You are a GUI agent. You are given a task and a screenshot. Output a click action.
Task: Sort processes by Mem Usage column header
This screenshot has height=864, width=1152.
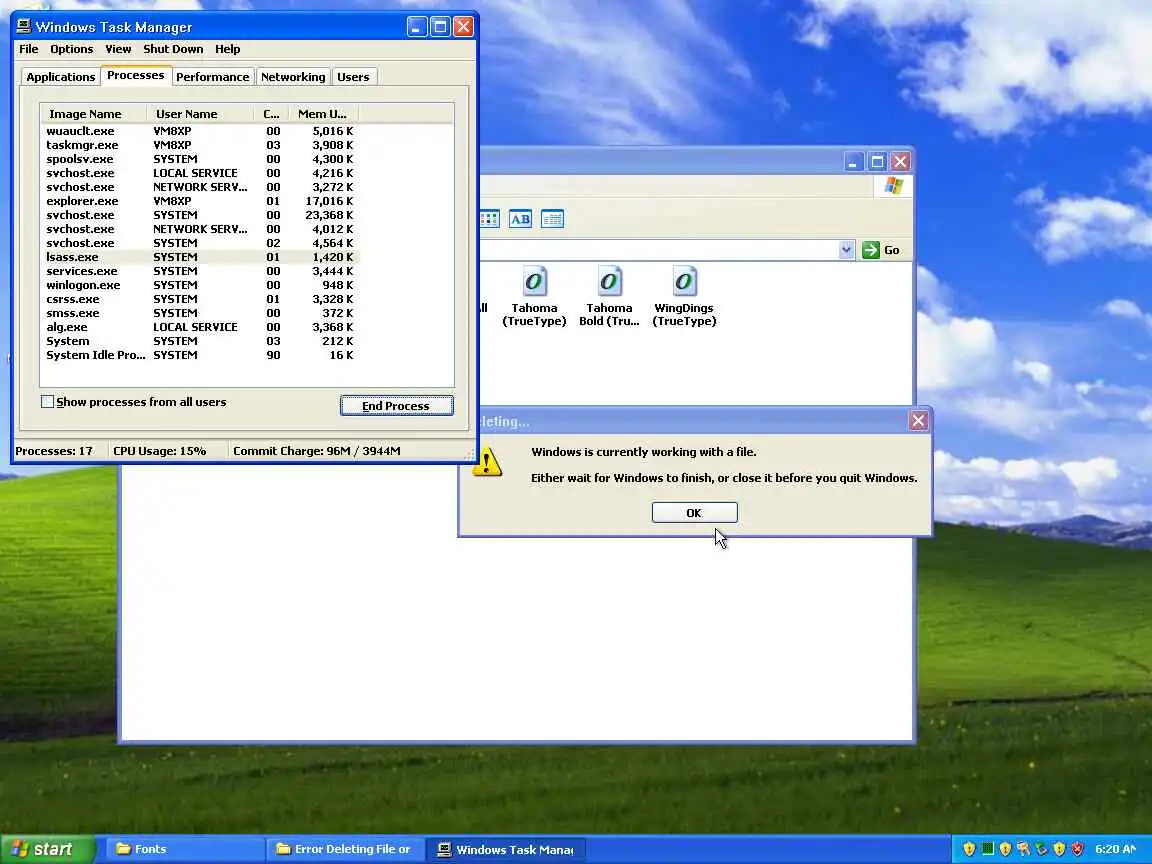pyautogui.click(x=323, y=114)
